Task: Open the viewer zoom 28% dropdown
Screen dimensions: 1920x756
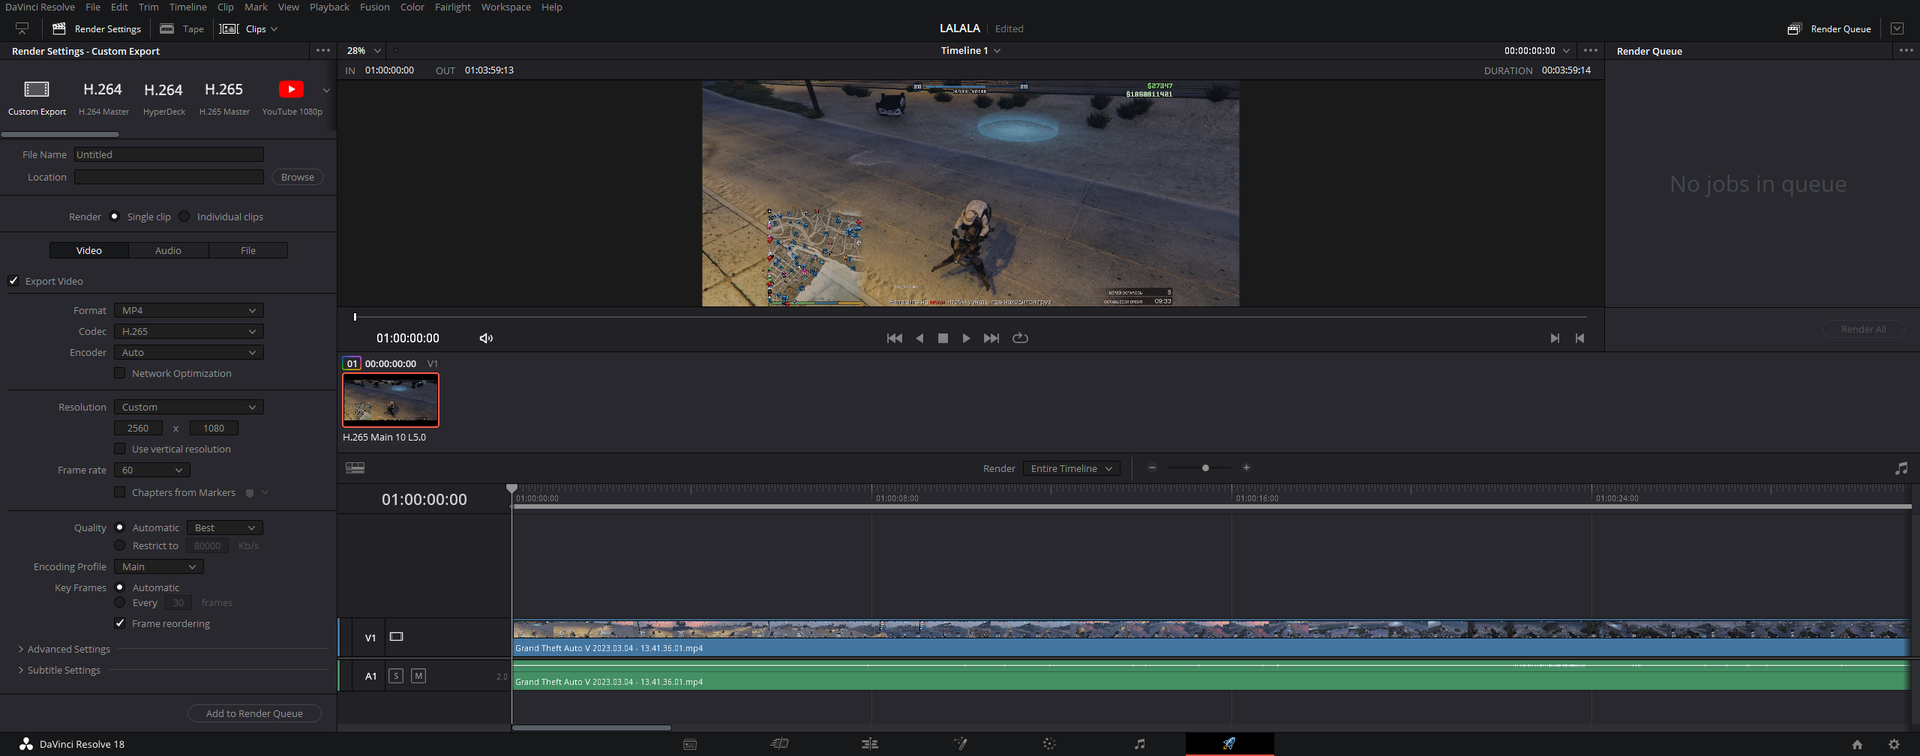Action: click(364, 50)
